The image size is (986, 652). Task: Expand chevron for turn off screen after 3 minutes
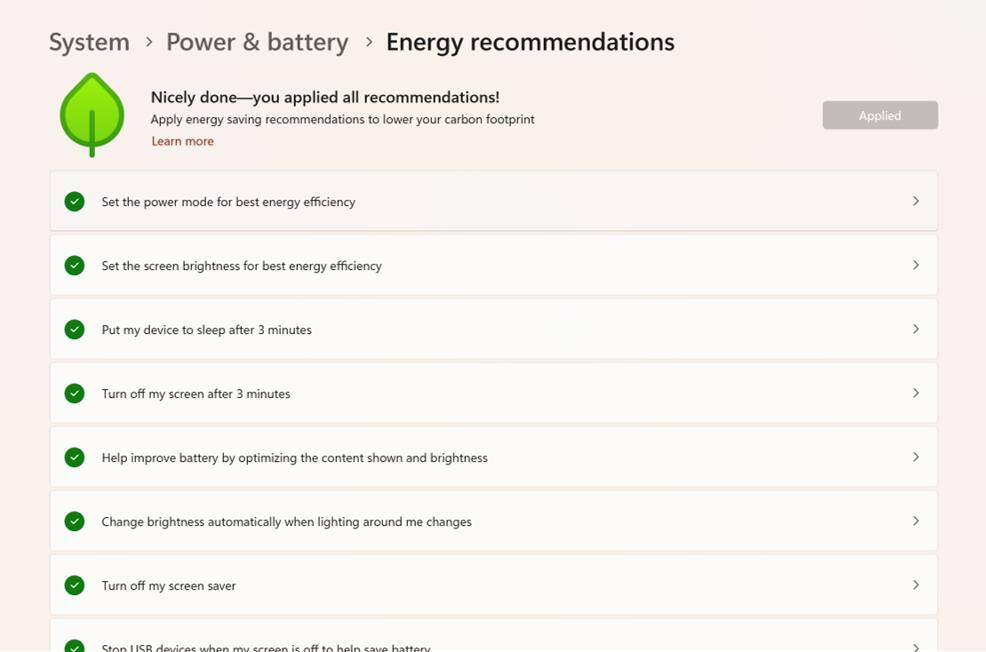(x=915, y=393)
